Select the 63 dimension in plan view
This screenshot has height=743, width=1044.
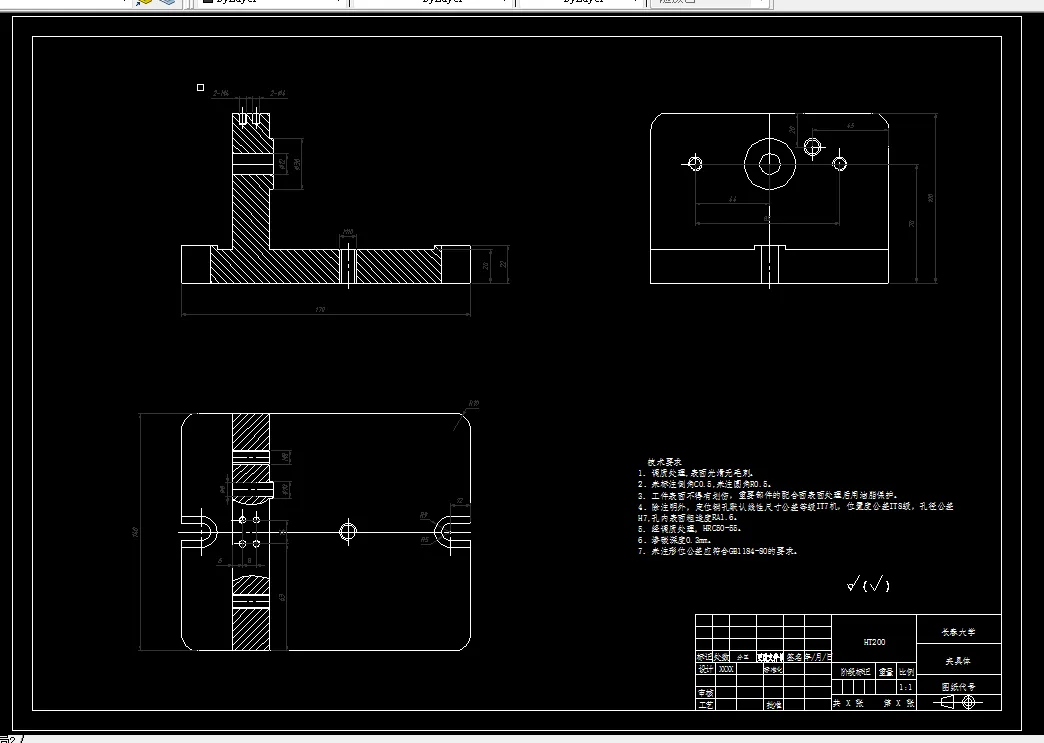tap(283, 598)
